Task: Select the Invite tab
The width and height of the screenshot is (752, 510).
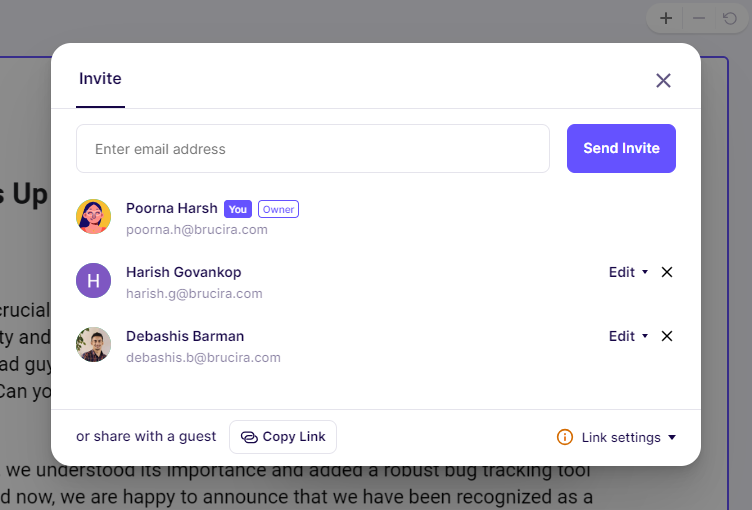Action: click(100, 79)
